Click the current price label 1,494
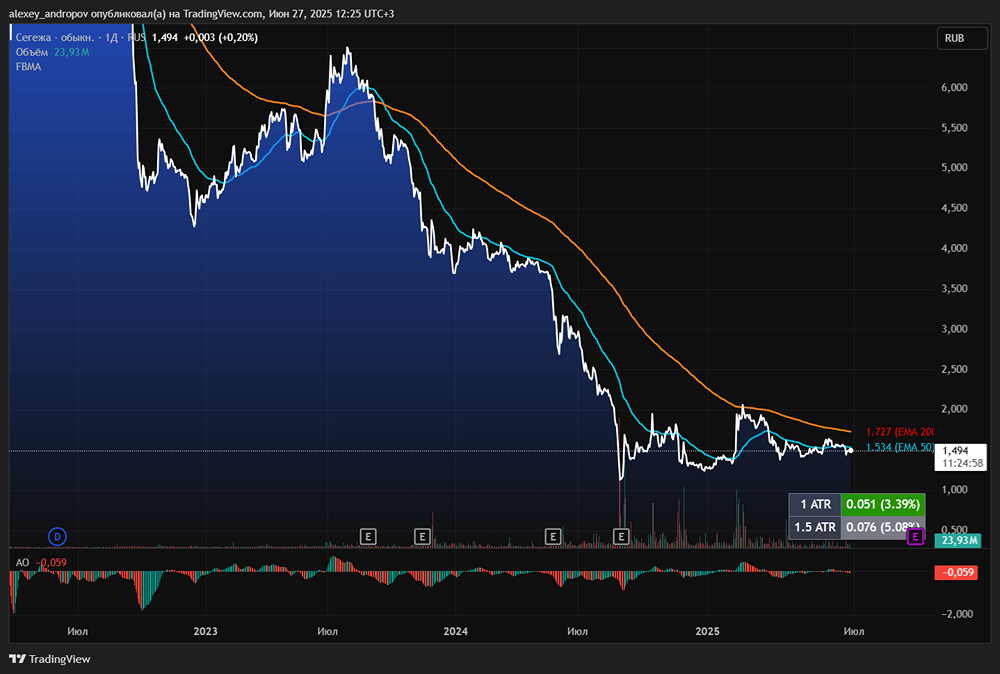 960,457
